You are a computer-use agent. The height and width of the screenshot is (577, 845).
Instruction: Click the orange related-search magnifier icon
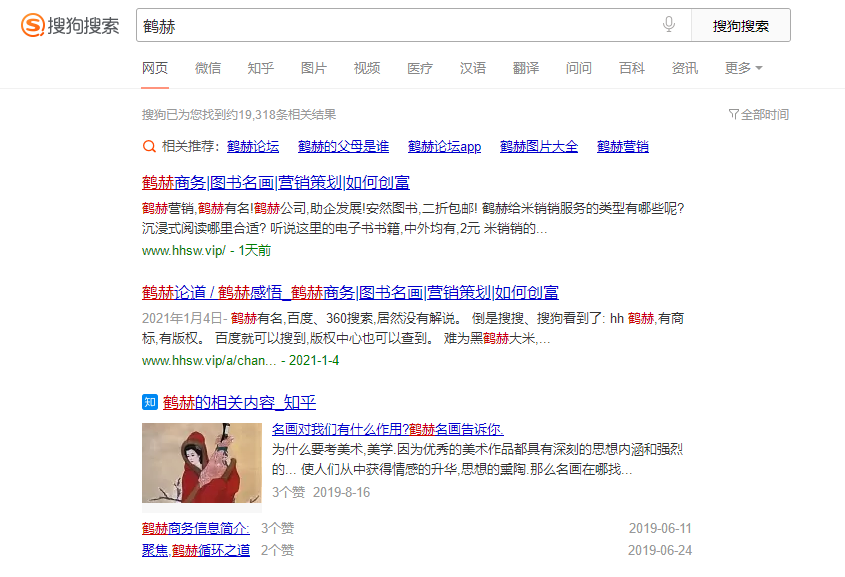click(150, 146)
